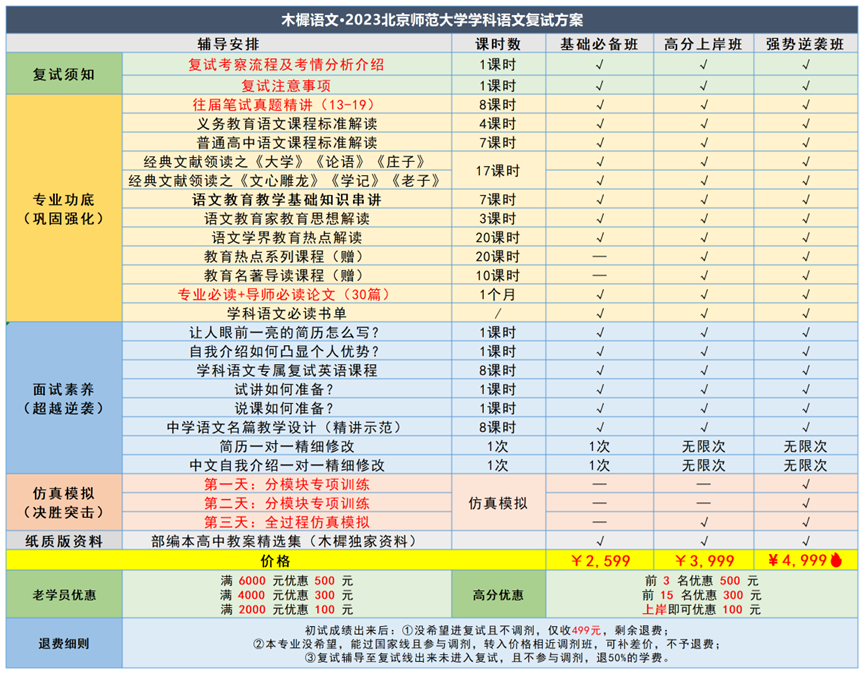Click 试讲如何准备？ cell
The width and height of the screenshot is (864, 674).
click(x=287, y=389)
